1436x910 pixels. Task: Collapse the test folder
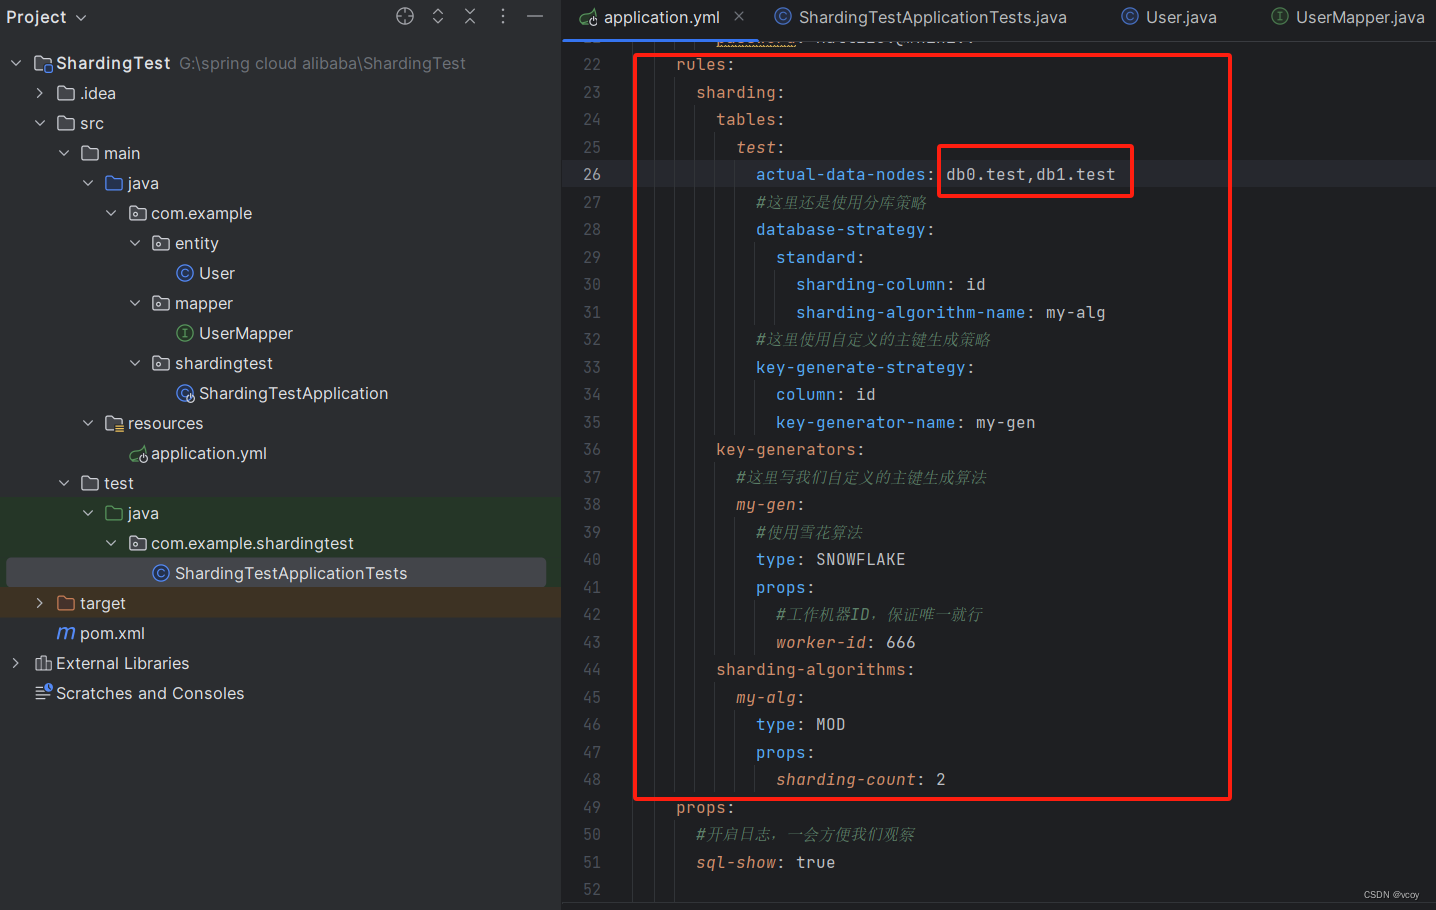click(64, 483)
